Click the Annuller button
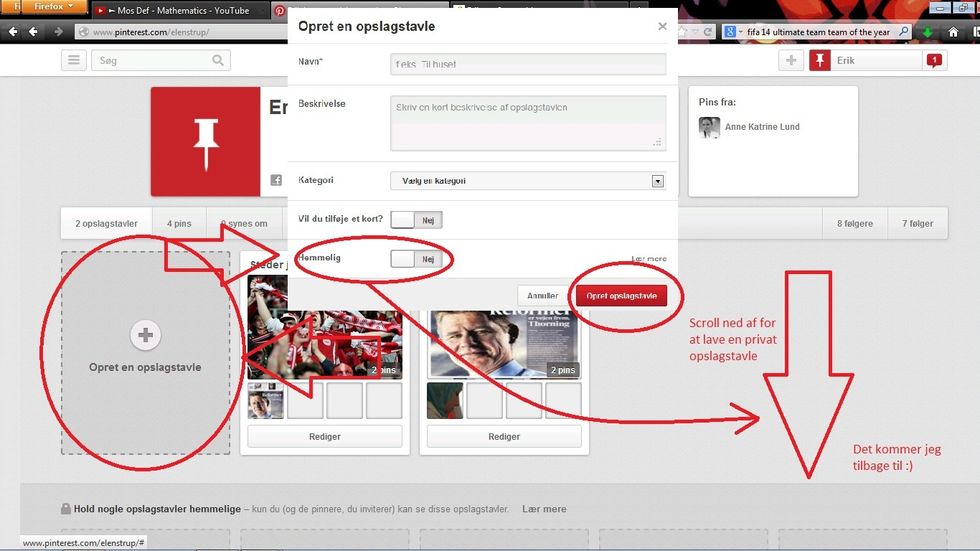Screen dimensions: 980x551 [542, 296]
